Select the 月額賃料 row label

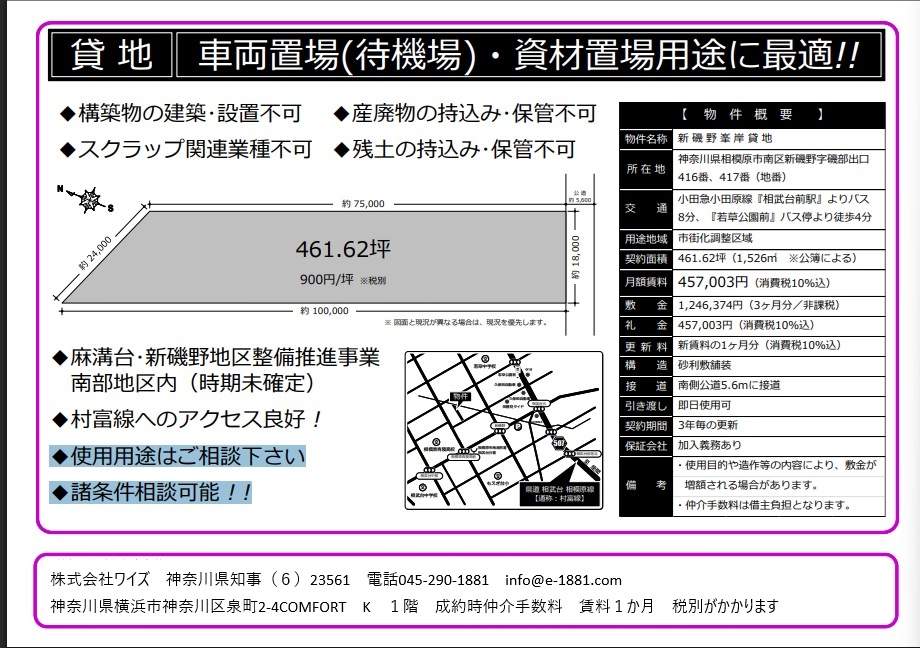(x=646, y=283)
